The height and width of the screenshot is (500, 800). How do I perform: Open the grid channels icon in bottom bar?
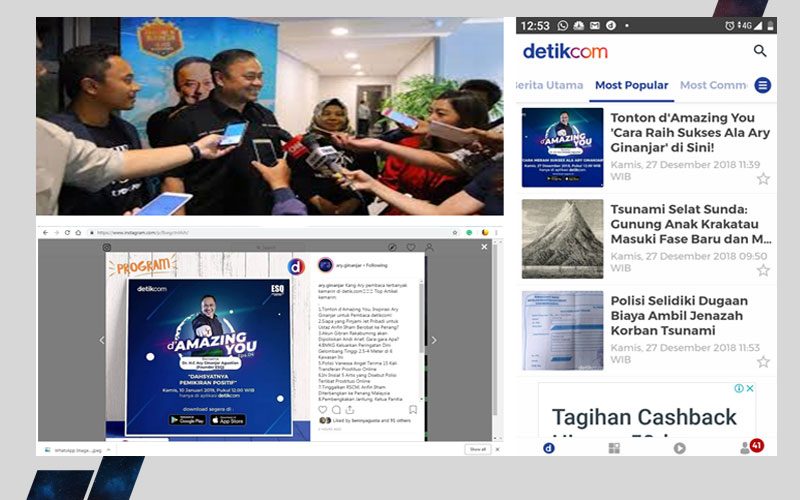pos(614,448)
